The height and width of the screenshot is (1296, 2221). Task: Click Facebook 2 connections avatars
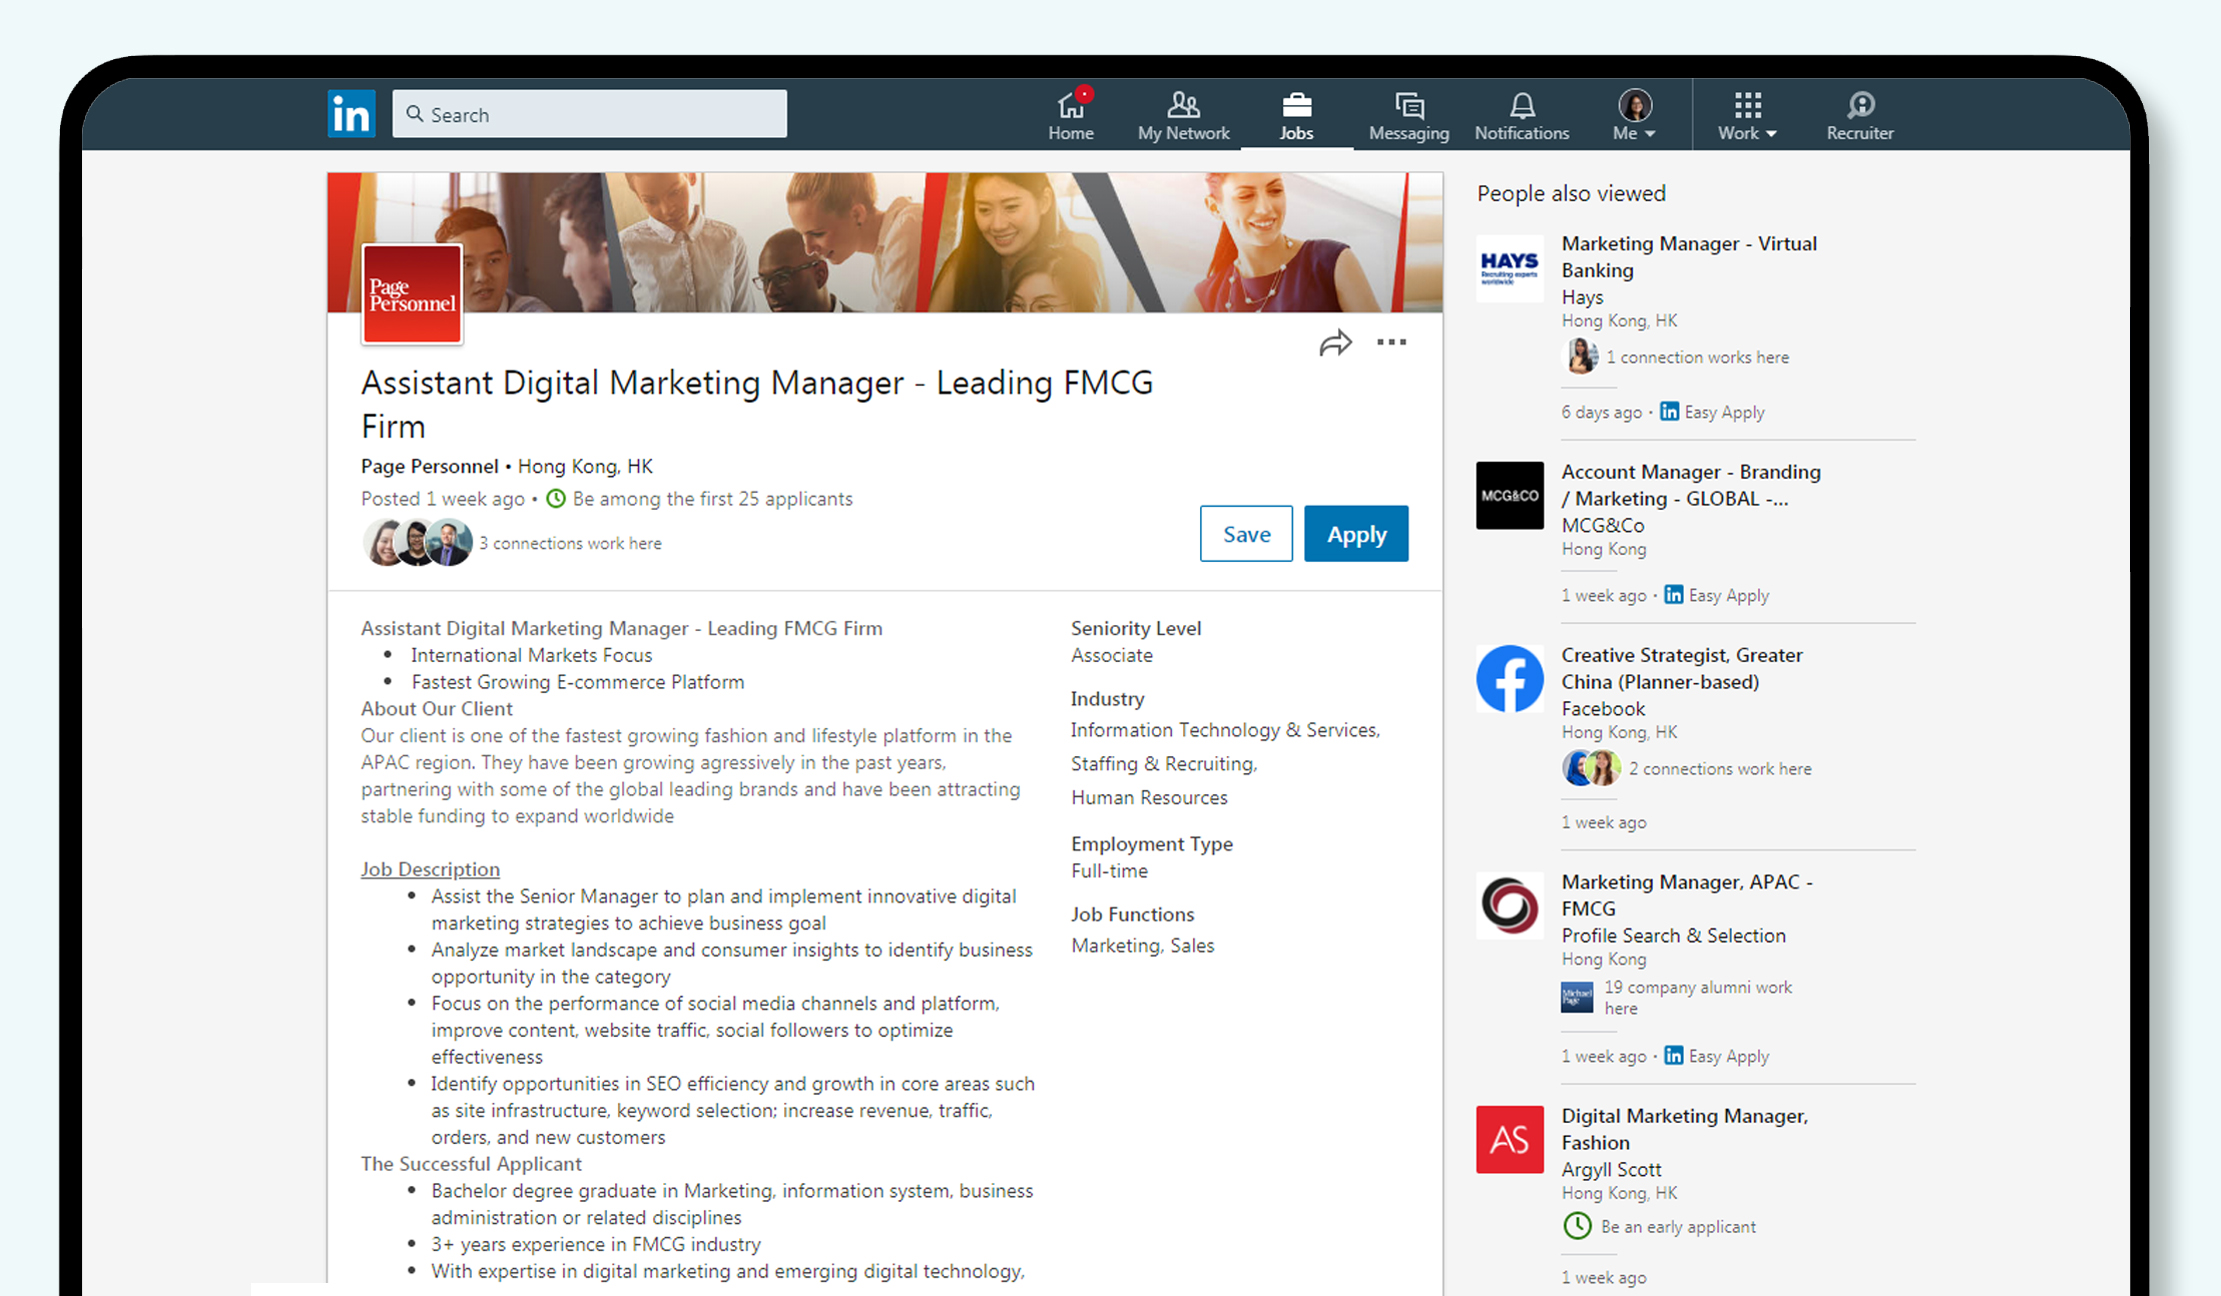(x=1592, y=768)
